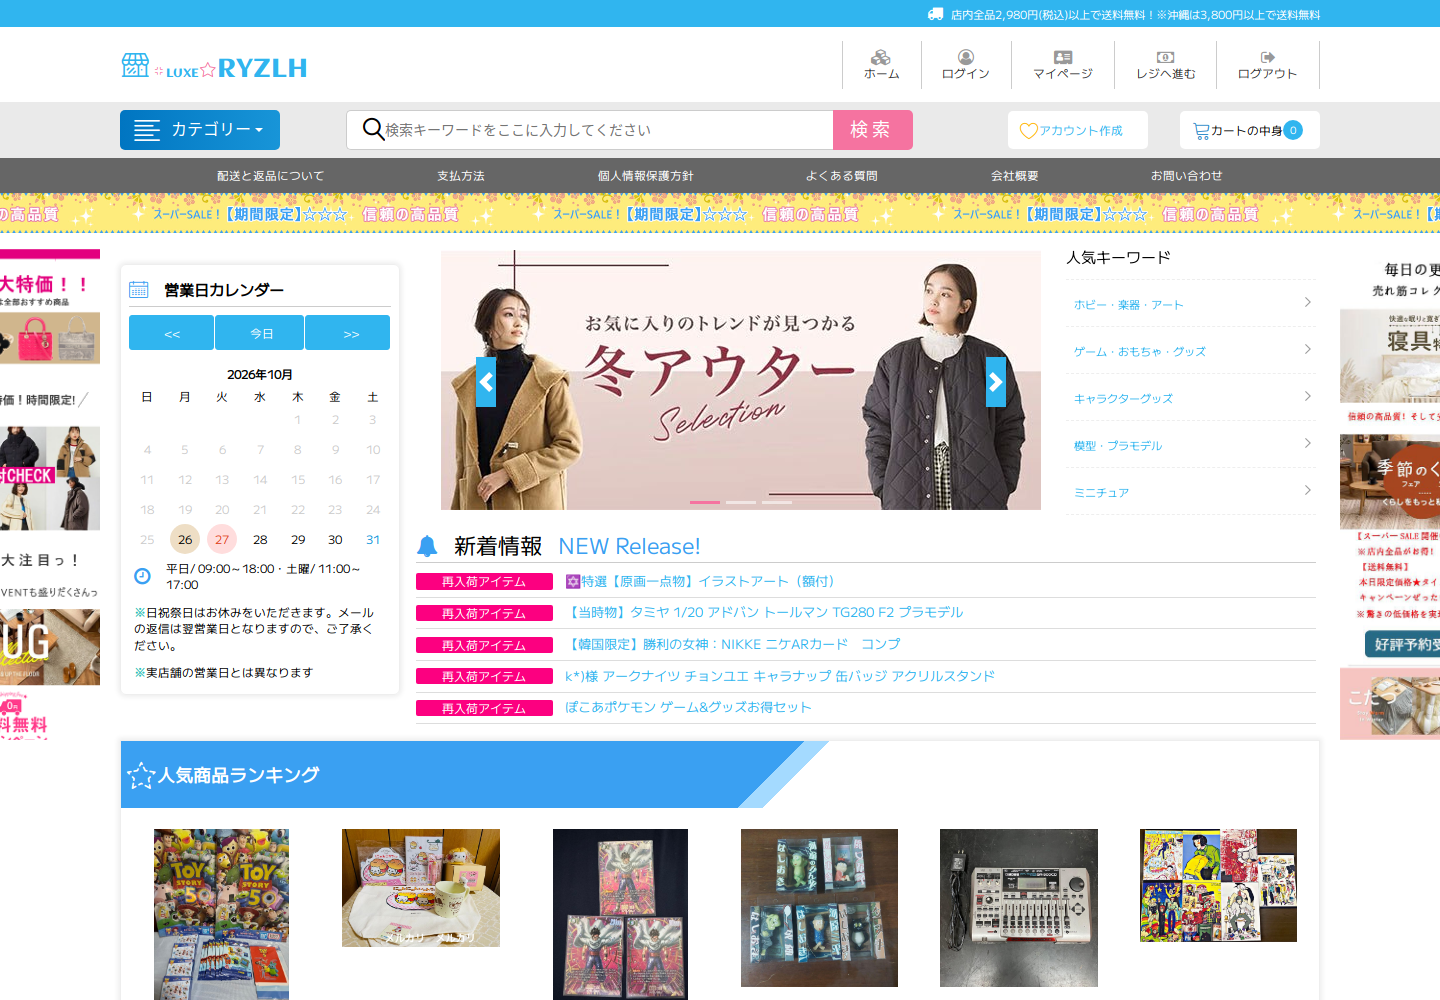Expand ゲーム・おもちゃ・グッズ keyword chevron
Image resolution: width=1440 pixels, height=1000 pixels.
pyautogui.click(x=1307, y=349)
